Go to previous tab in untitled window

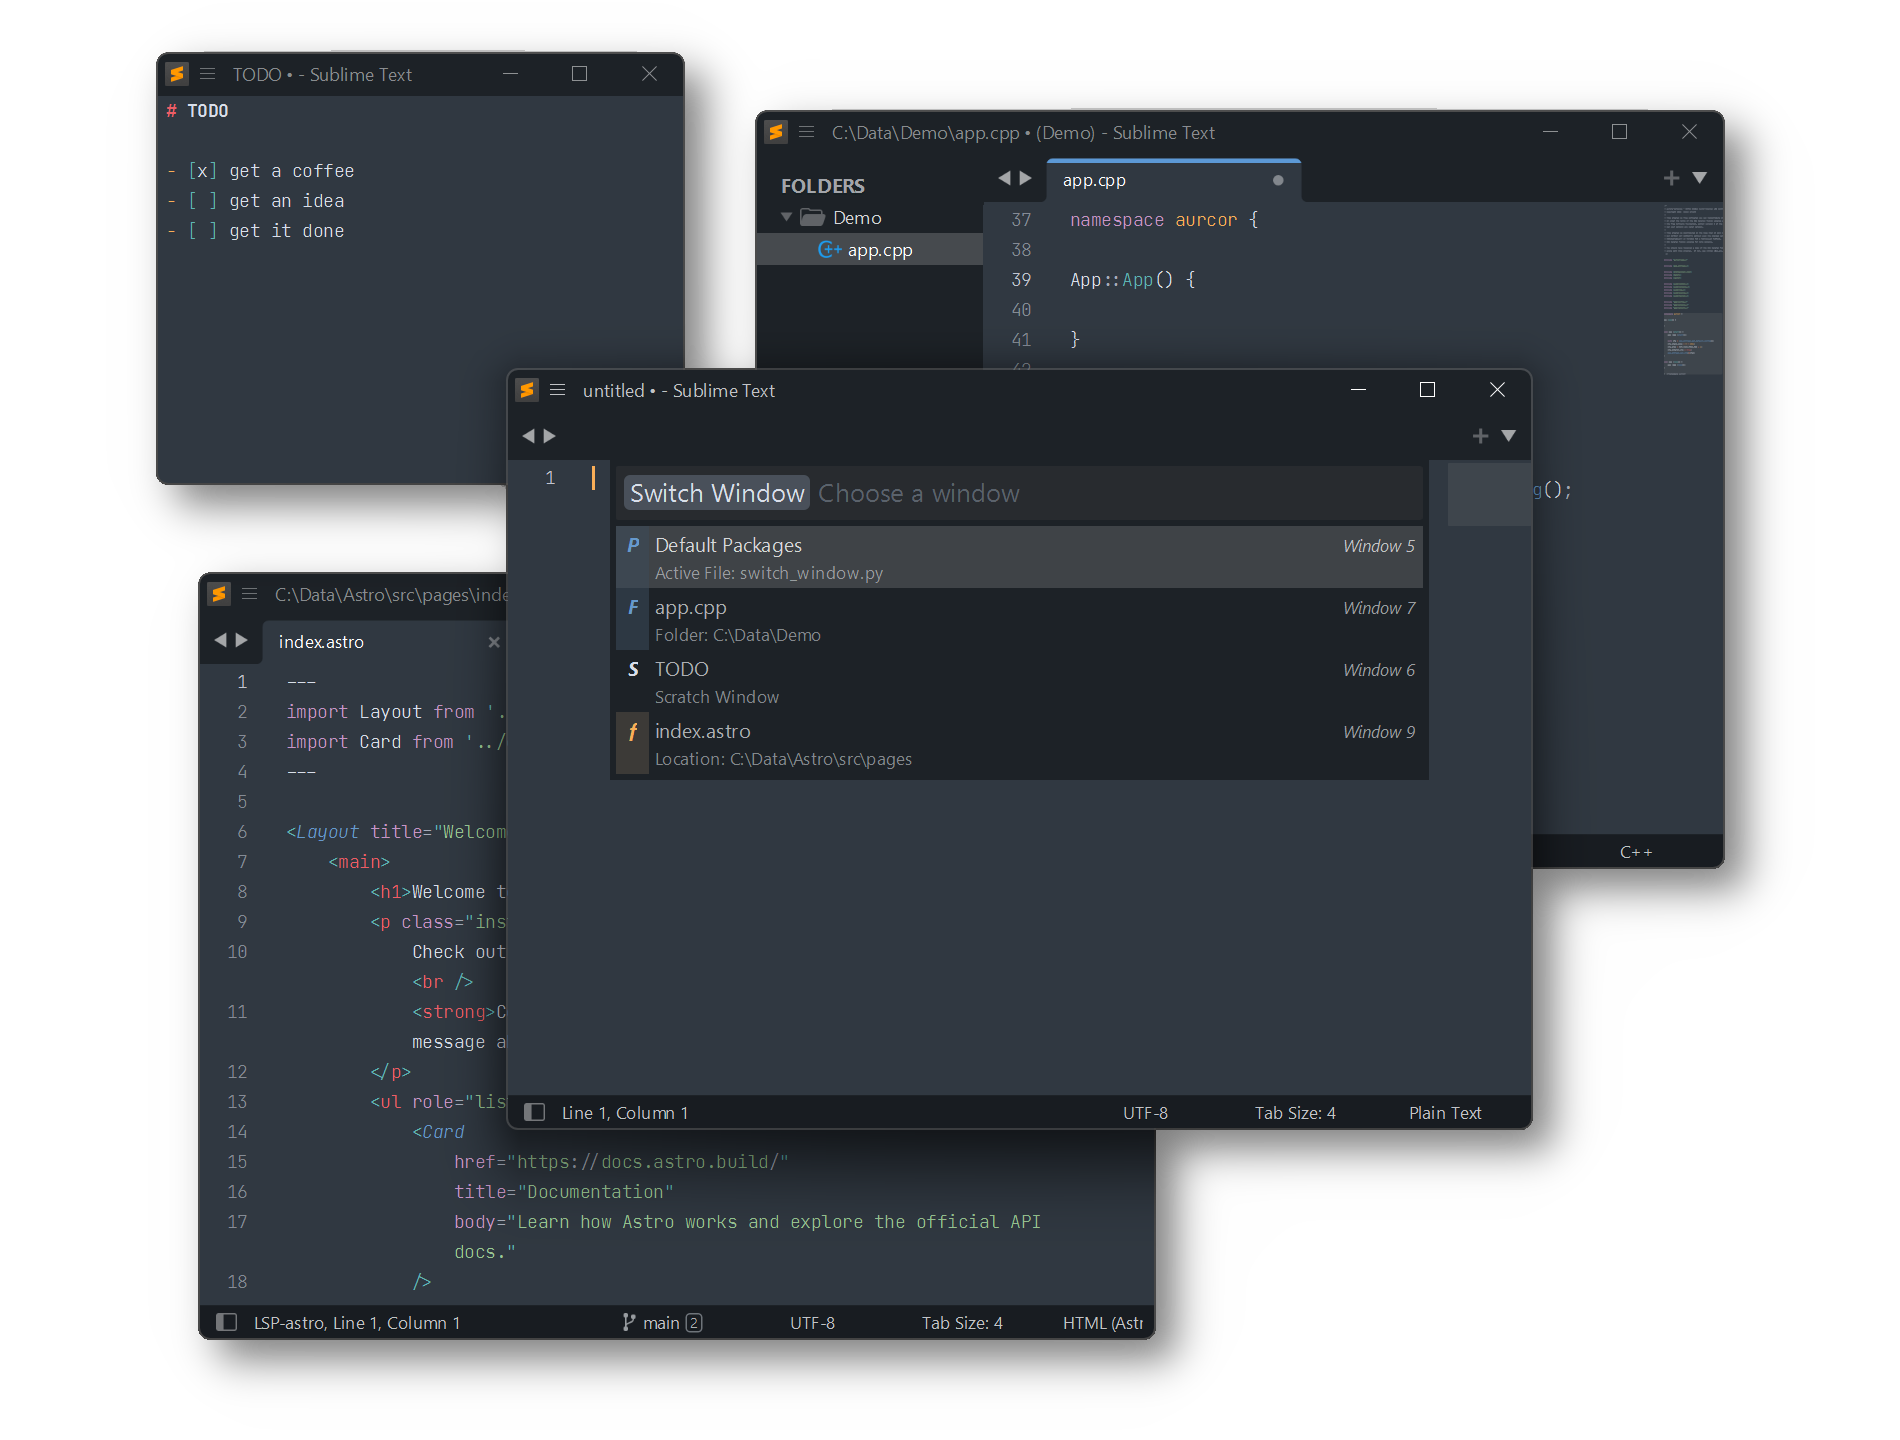coord(528,436)
